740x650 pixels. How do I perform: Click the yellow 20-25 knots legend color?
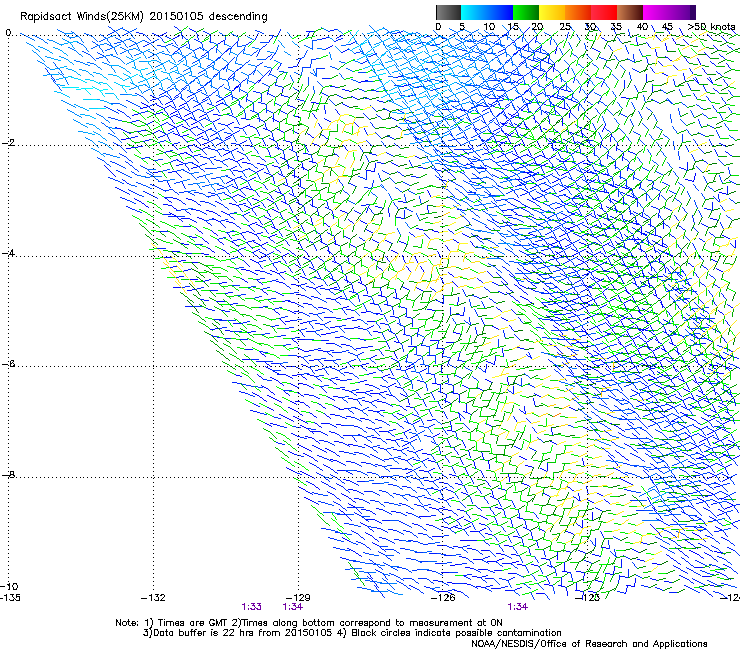(x=552, y=12)
